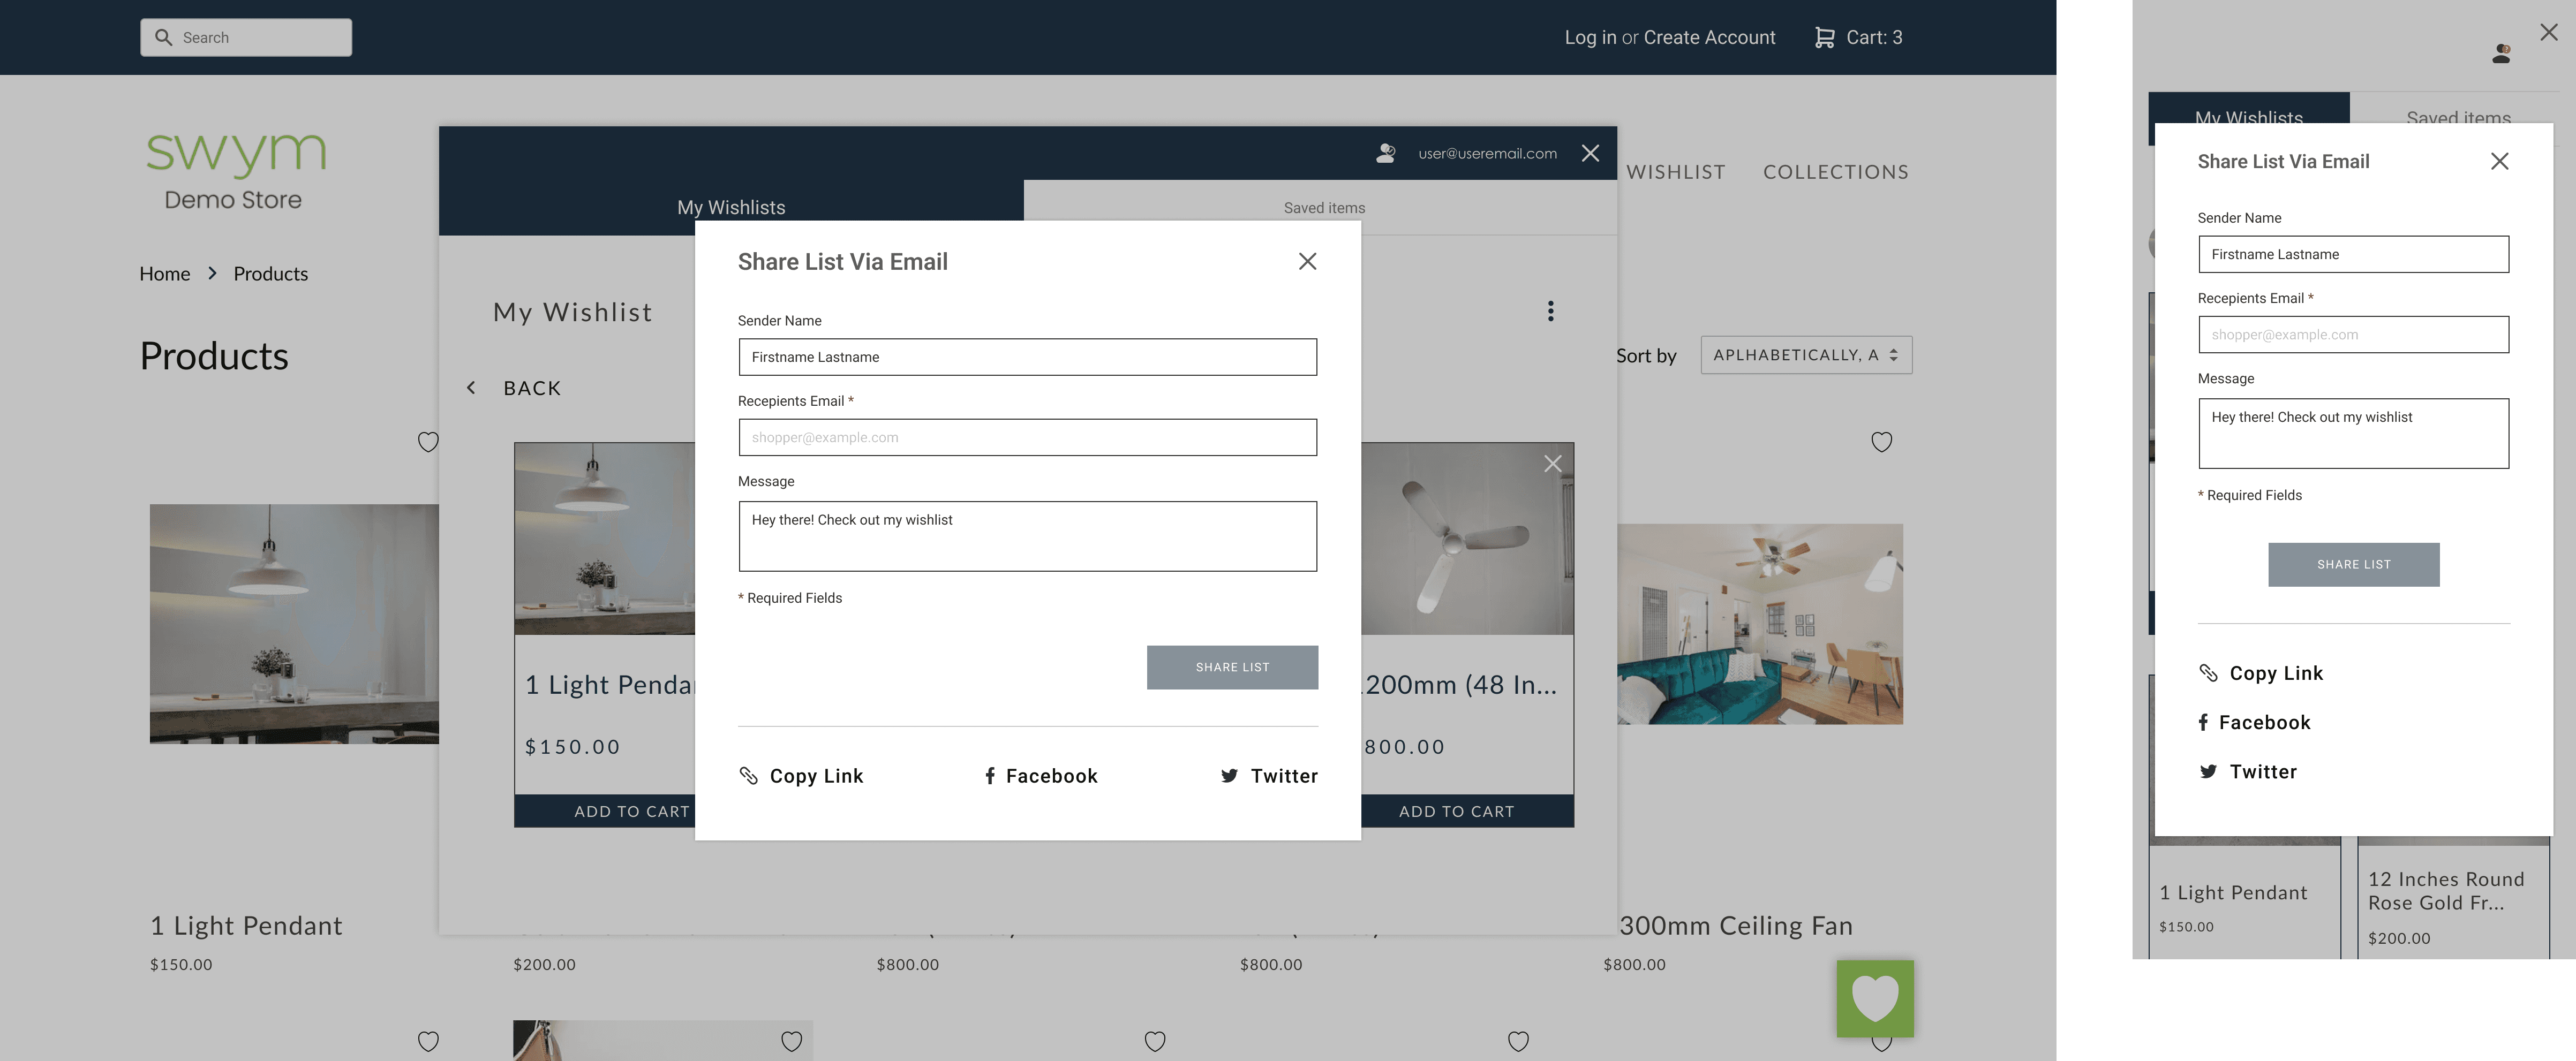
Task: Click Twitter text in mobile dialog
Action: click(2263, 771)
